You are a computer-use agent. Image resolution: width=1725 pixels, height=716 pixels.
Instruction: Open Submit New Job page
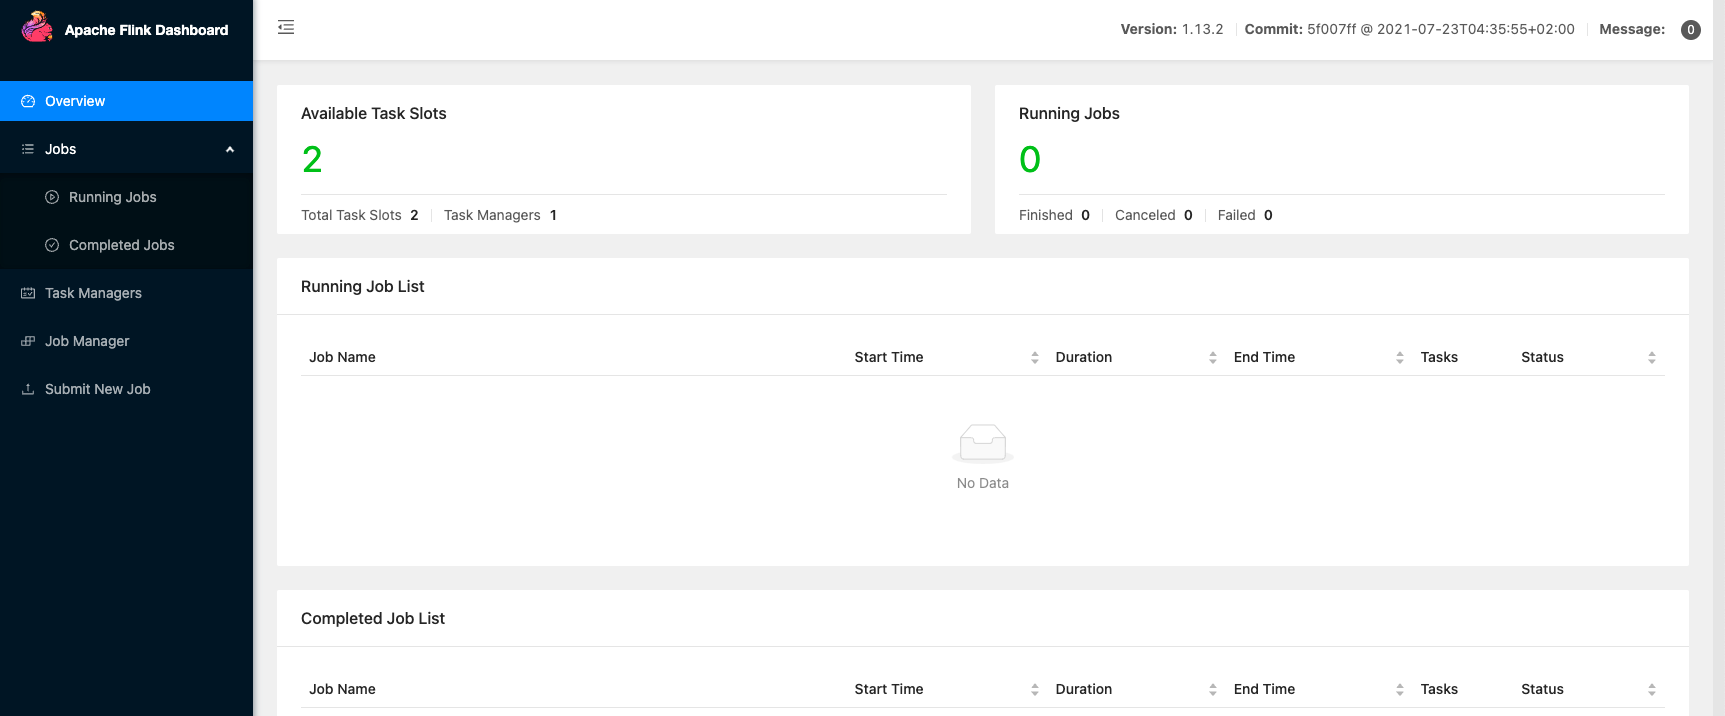click(126, 389)
